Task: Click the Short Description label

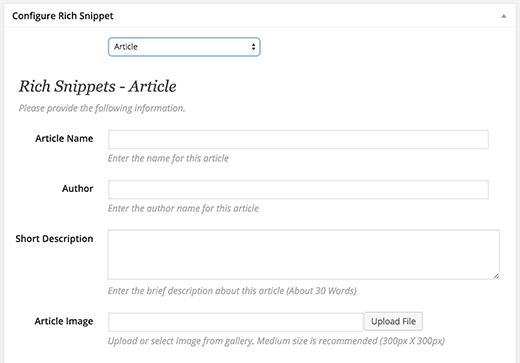Action: (x=54, y=239)
